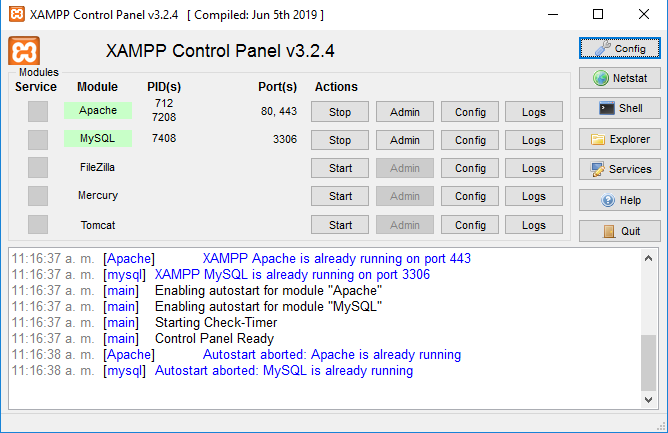Launch Netstat from the globe icon button

pos(619,78)
